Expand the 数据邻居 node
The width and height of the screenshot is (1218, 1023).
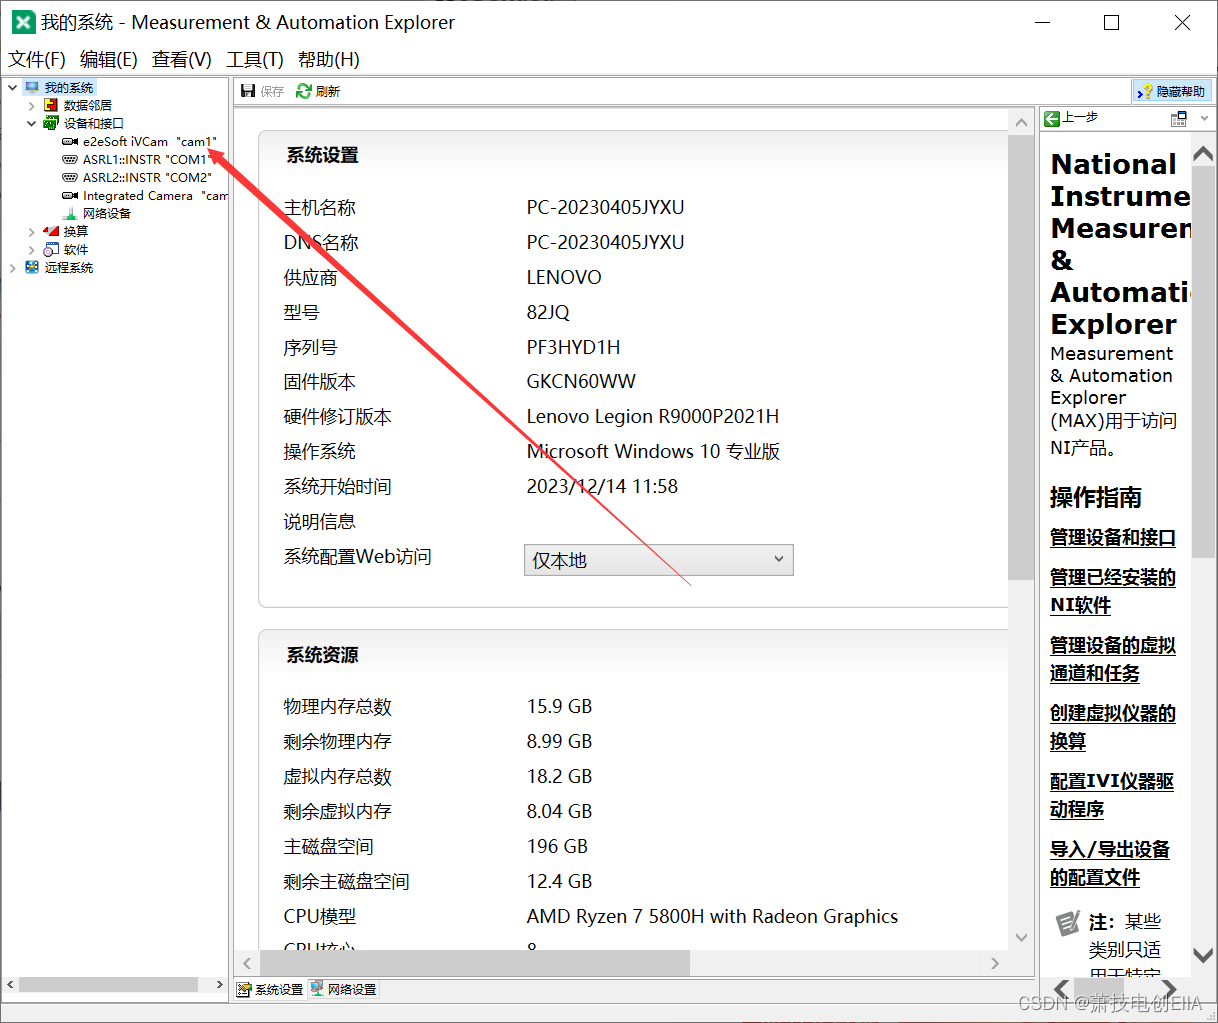pyautogui.click(x=31, y=106)
